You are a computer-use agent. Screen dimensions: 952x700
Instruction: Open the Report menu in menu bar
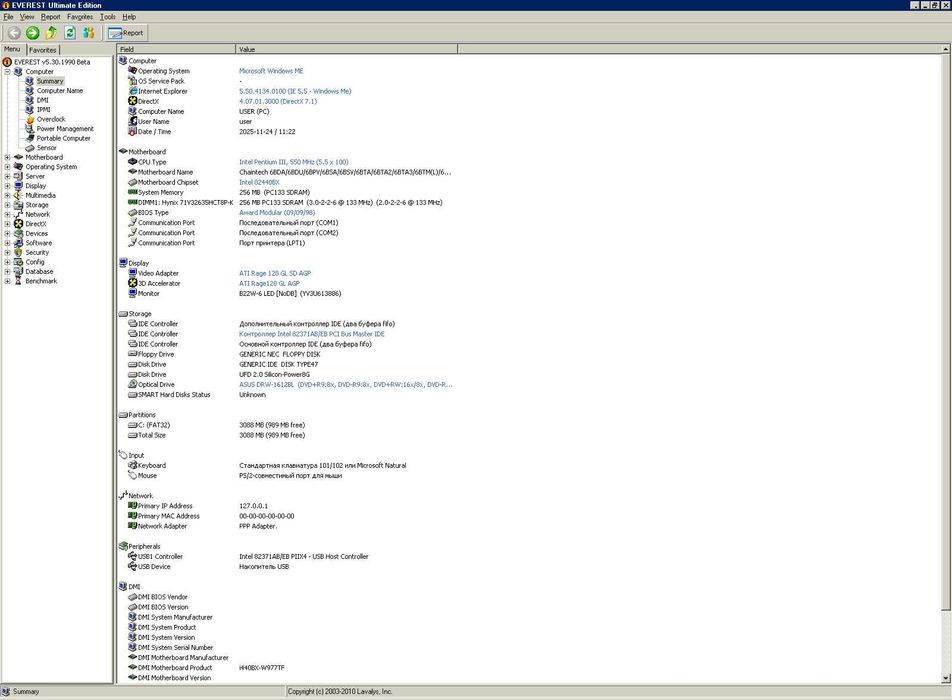coord(50,17)
